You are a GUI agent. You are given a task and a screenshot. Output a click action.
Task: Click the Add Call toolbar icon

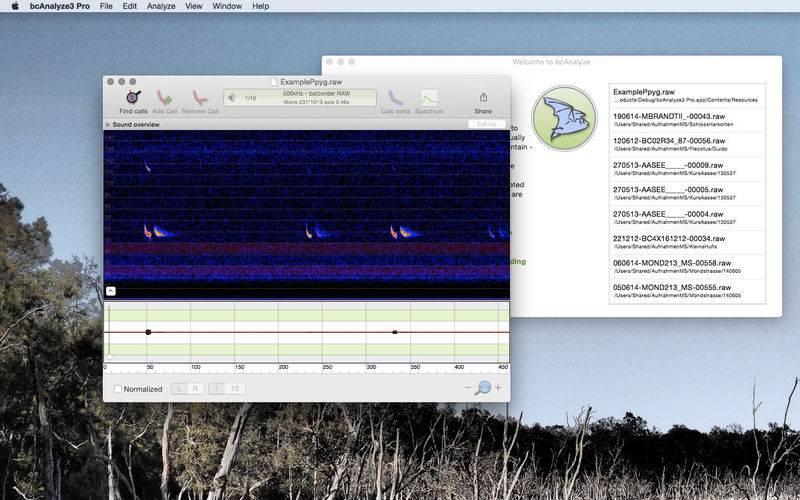coord(164,97)
